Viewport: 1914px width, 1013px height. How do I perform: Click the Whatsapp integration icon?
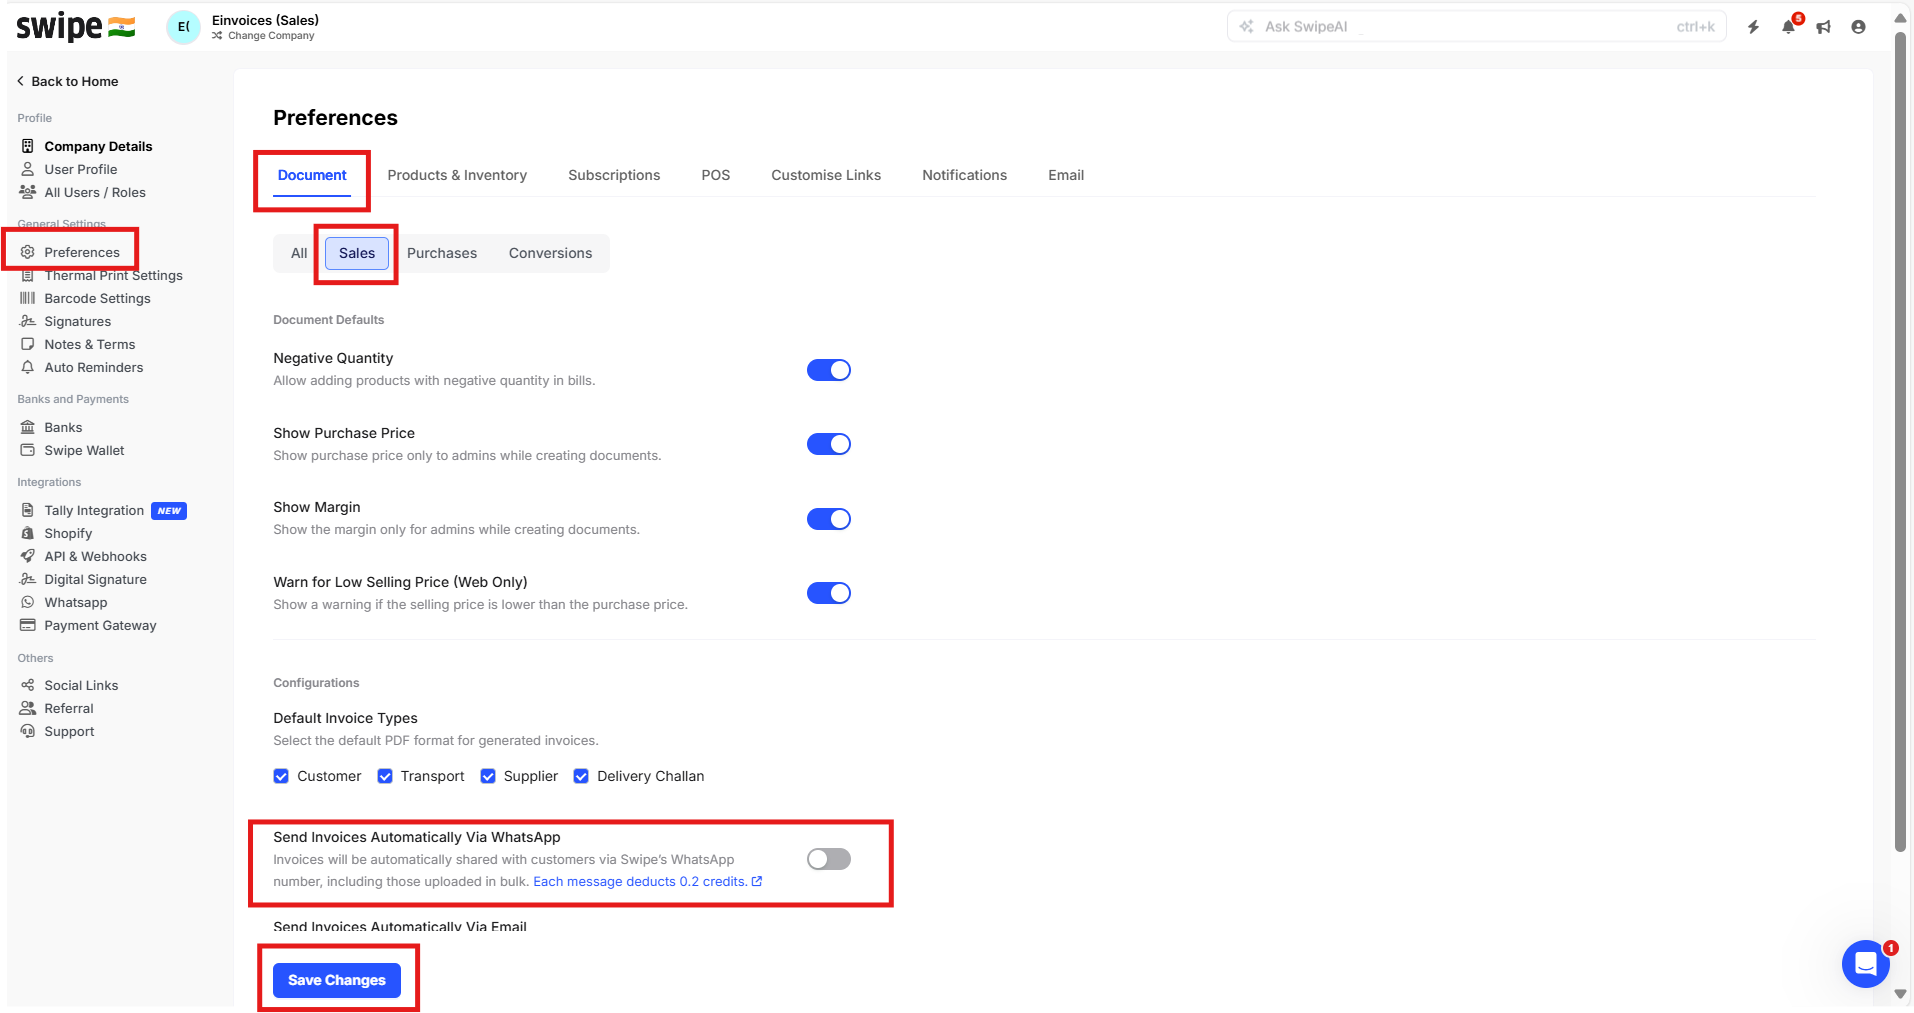pyautogui.click(x=28, y=602)
